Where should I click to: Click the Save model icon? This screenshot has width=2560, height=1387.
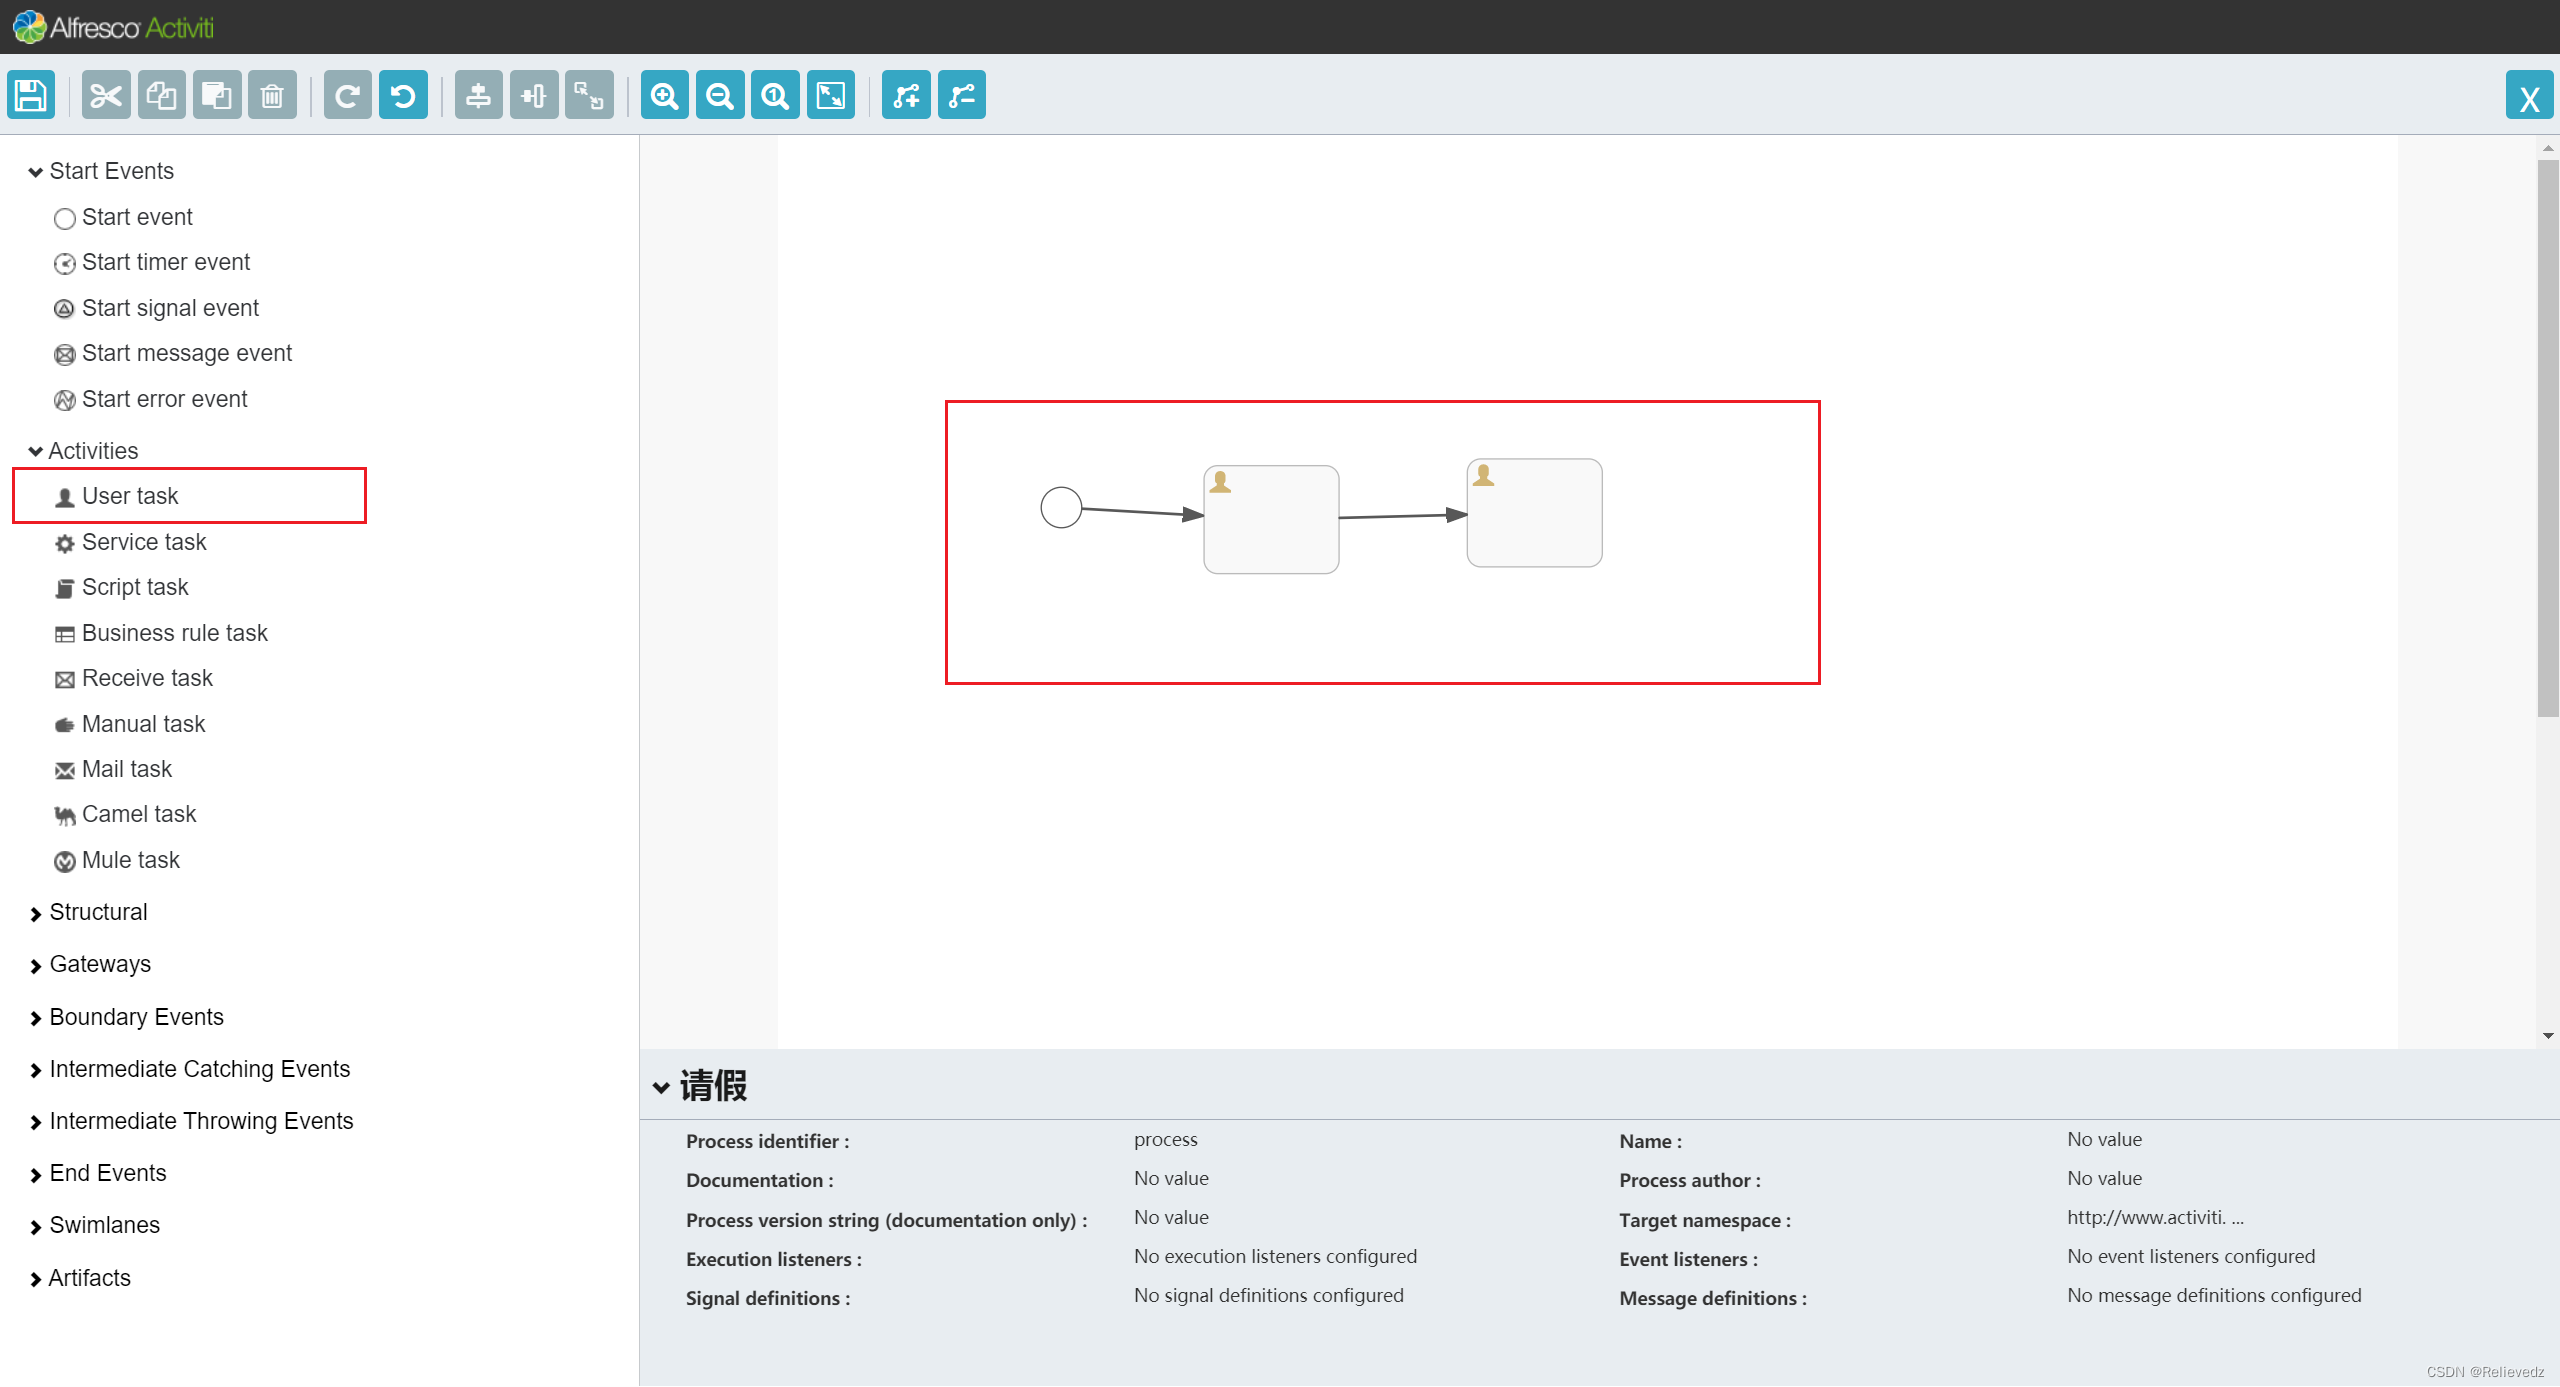(31, 96)
